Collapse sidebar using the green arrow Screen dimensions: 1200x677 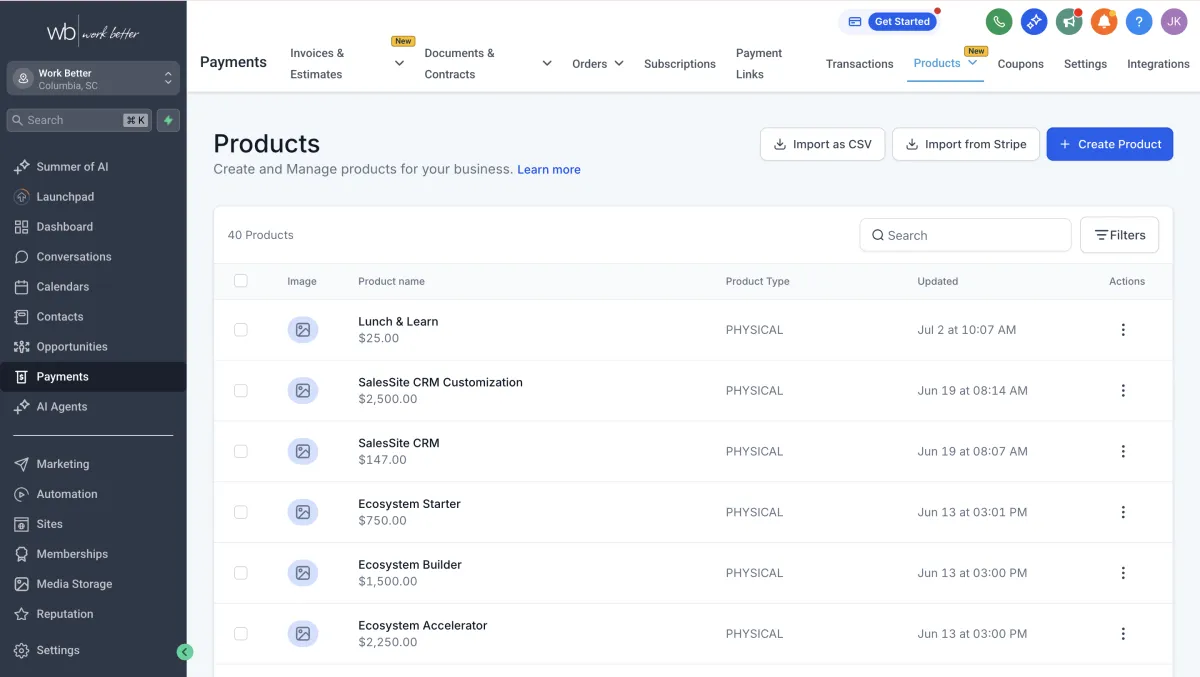tap(184, 651)
